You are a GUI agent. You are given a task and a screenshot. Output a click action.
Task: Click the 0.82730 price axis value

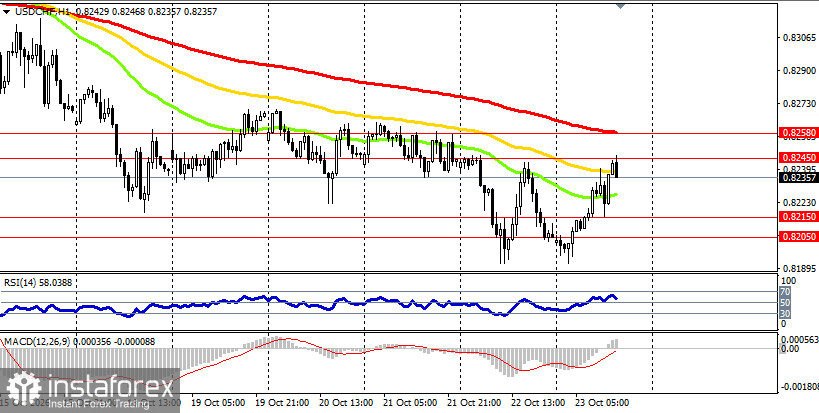click(800, 104)
